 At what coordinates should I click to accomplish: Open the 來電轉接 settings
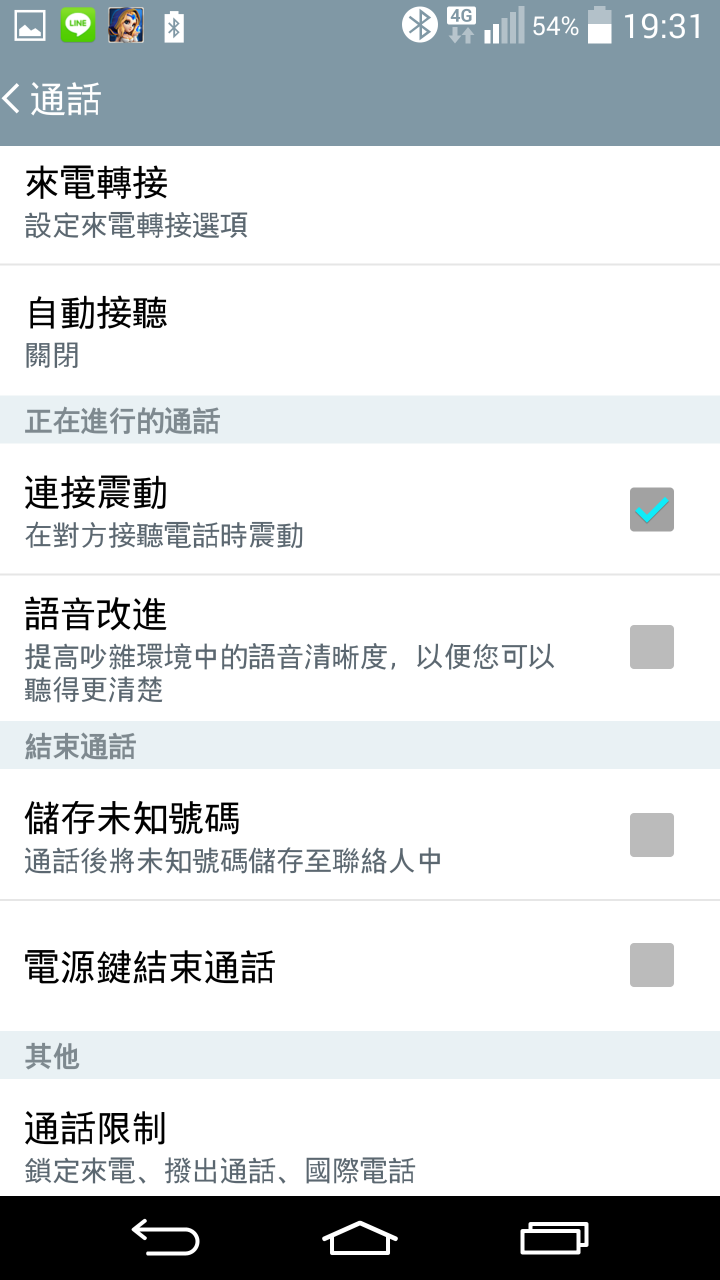[360, 205]
